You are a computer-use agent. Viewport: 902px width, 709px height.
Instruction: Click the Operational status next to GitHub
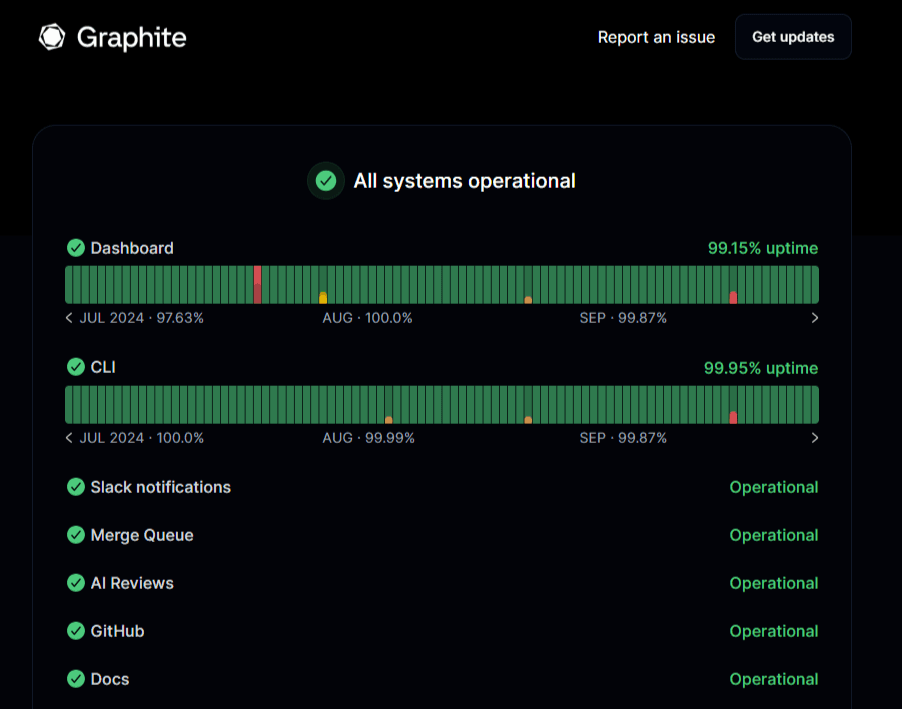(x=774, y=631)
